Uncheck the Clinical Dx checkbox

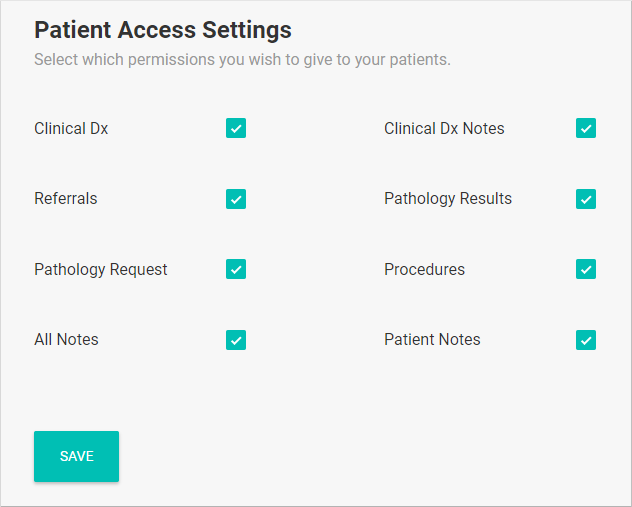pos(236,128)
